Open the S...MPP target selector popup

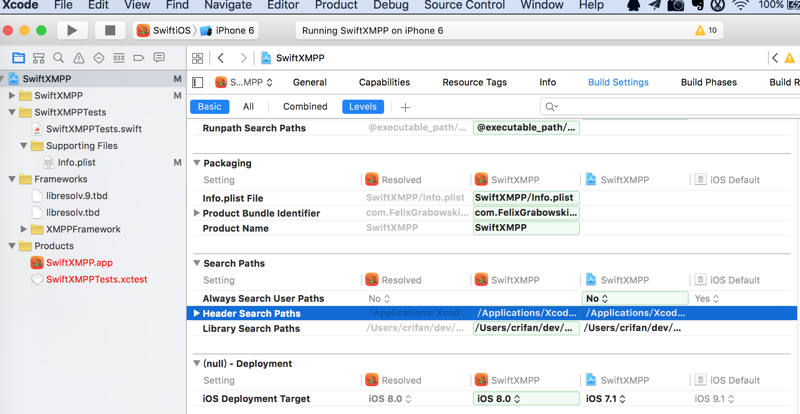(x=244, y=82)
